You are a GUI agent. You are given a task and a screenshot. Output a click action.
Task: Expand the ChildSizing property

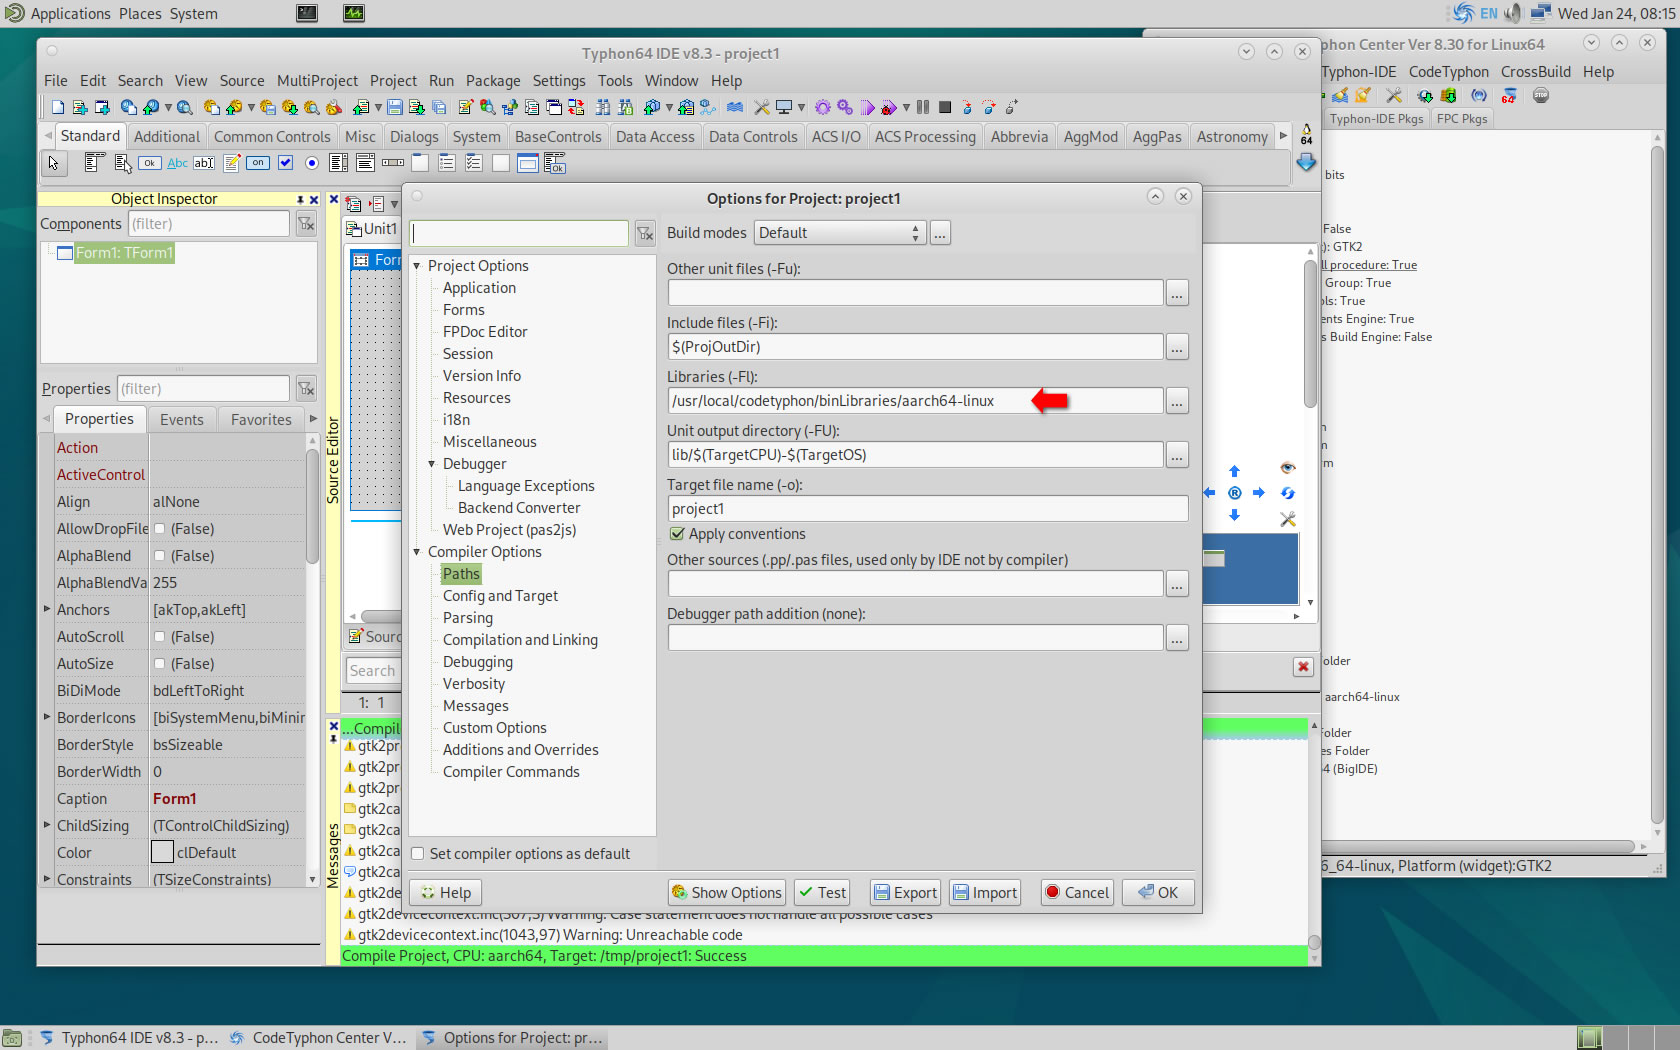coord(47,825)
